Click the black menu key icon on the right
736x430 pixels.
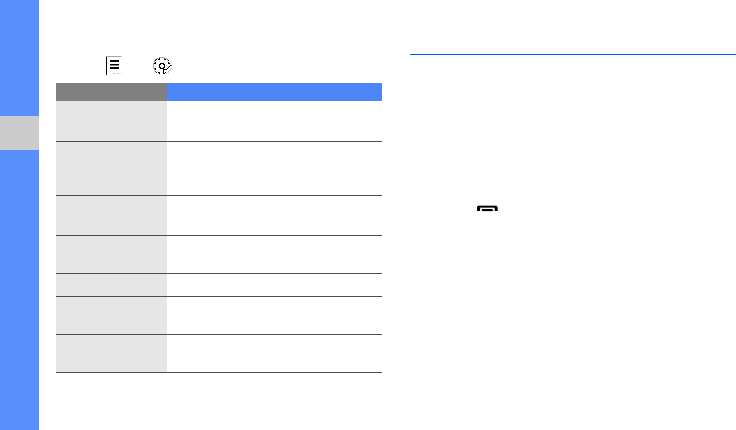[x=487, y=210]
